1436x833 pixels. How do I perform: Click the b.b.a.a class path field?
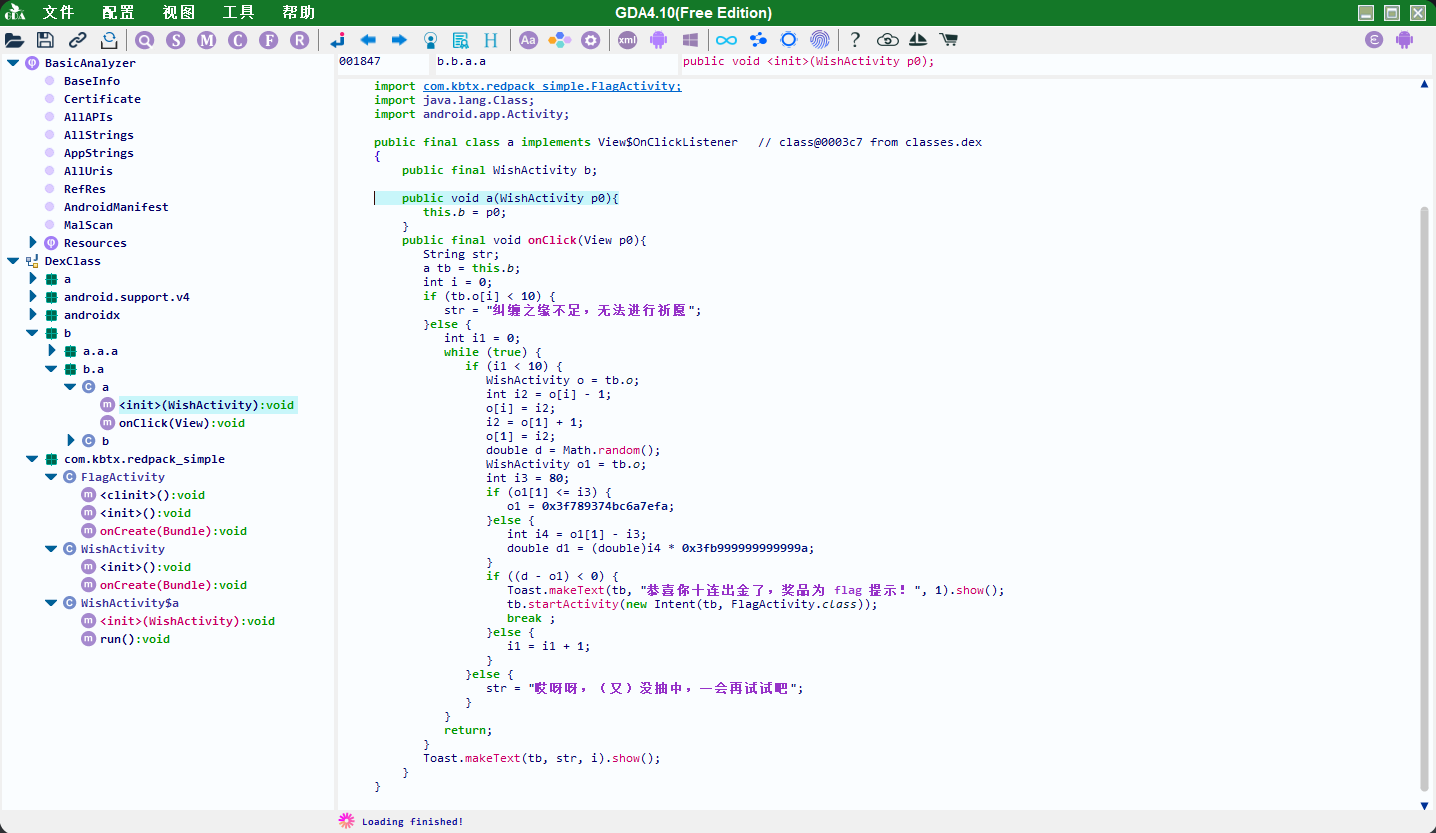pos(556,62)
